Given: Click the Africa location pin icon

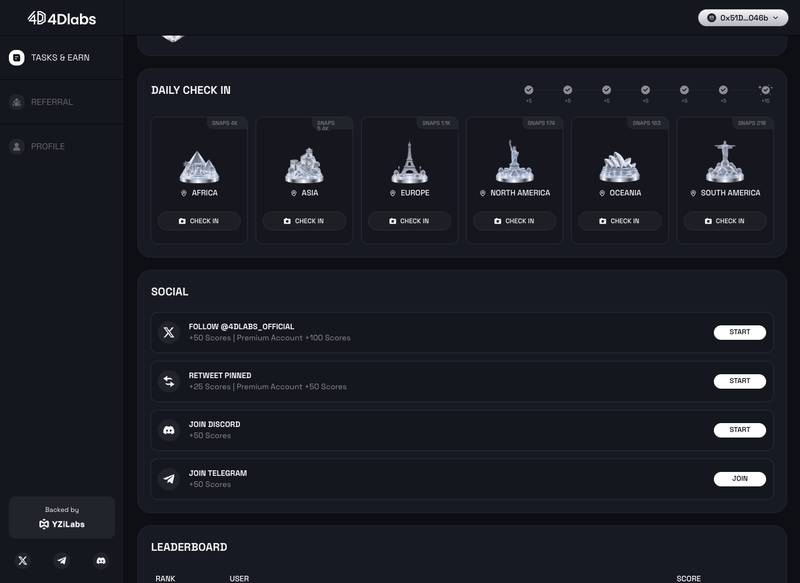Looking at the screenshot, I should point(184,193).
